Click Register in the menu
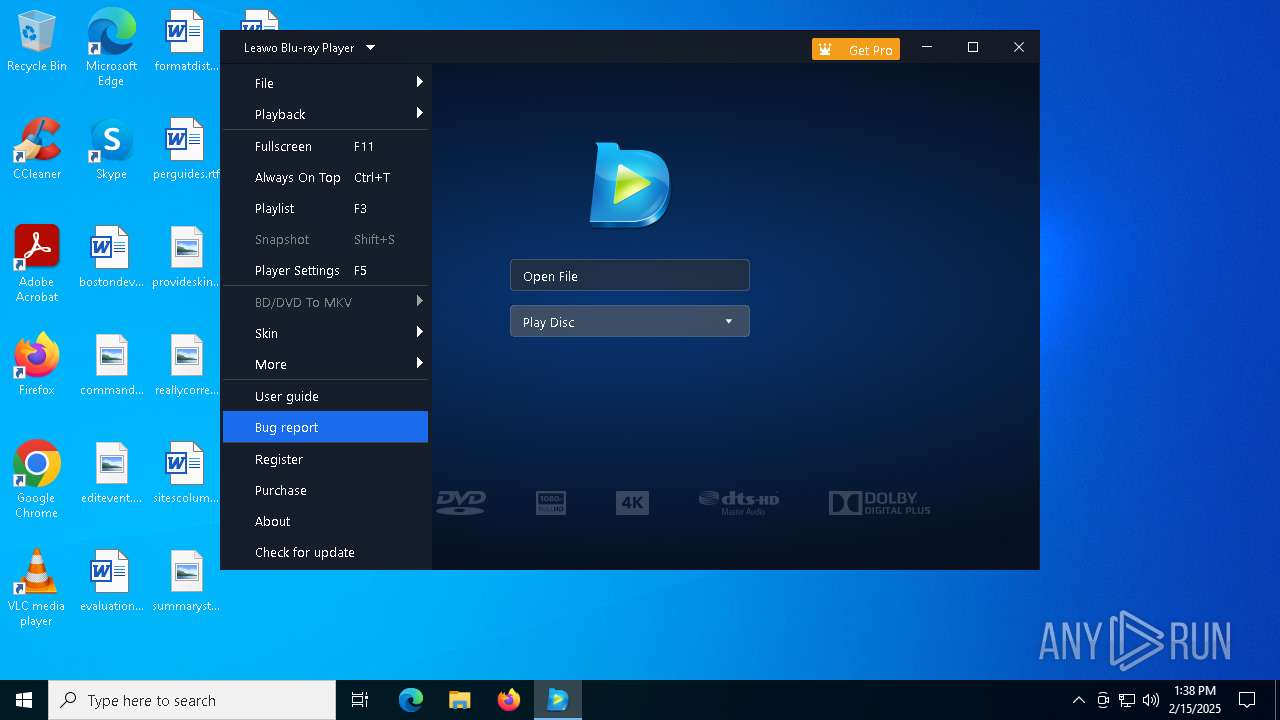1280x720 pixels. point(326,459)
